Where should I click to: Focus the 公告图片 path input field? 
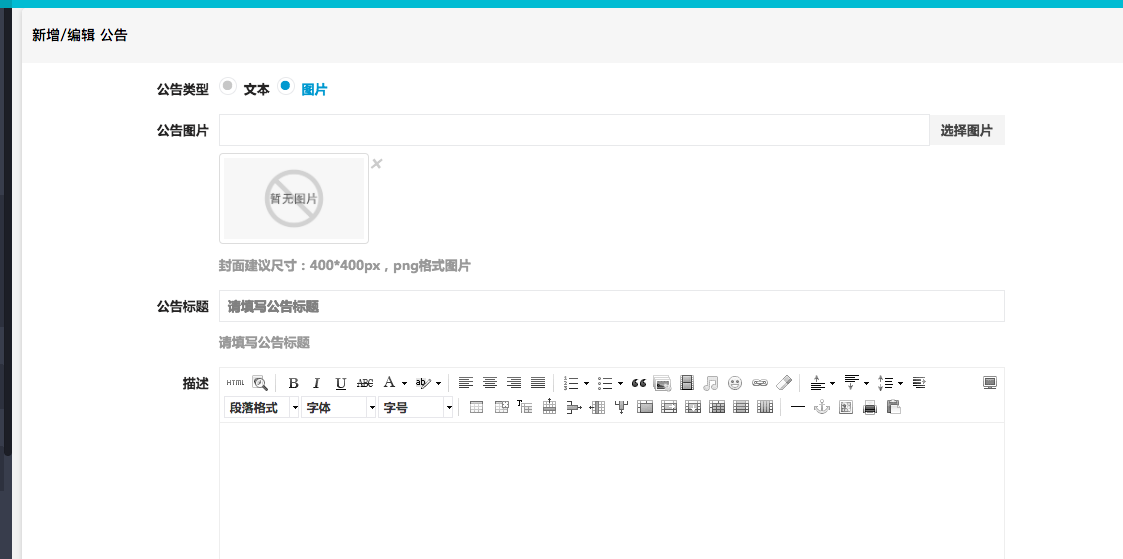coord(574,130)
